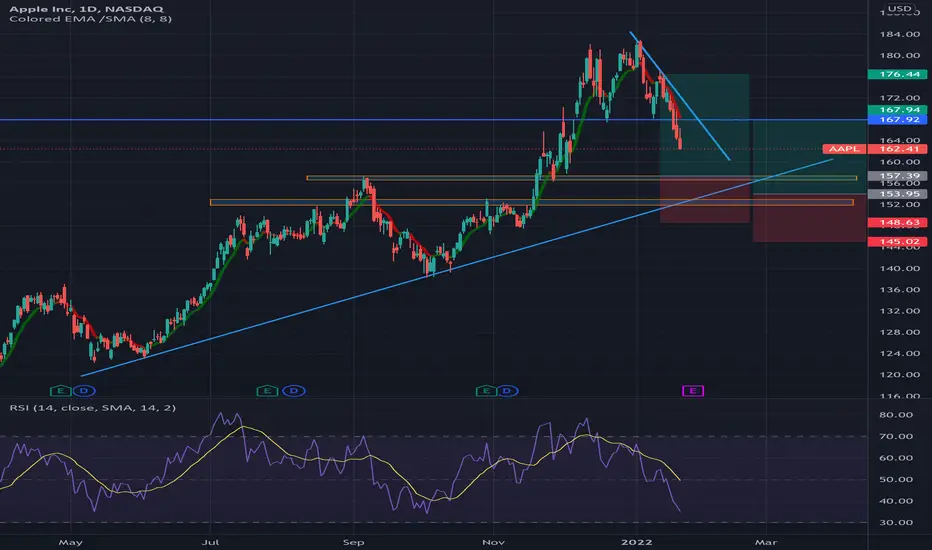The height and width of the screenshot is (550, 932).
Task: Select the upper orange rectangle zone
Action: pyautogui.click(x=581, y=177)
